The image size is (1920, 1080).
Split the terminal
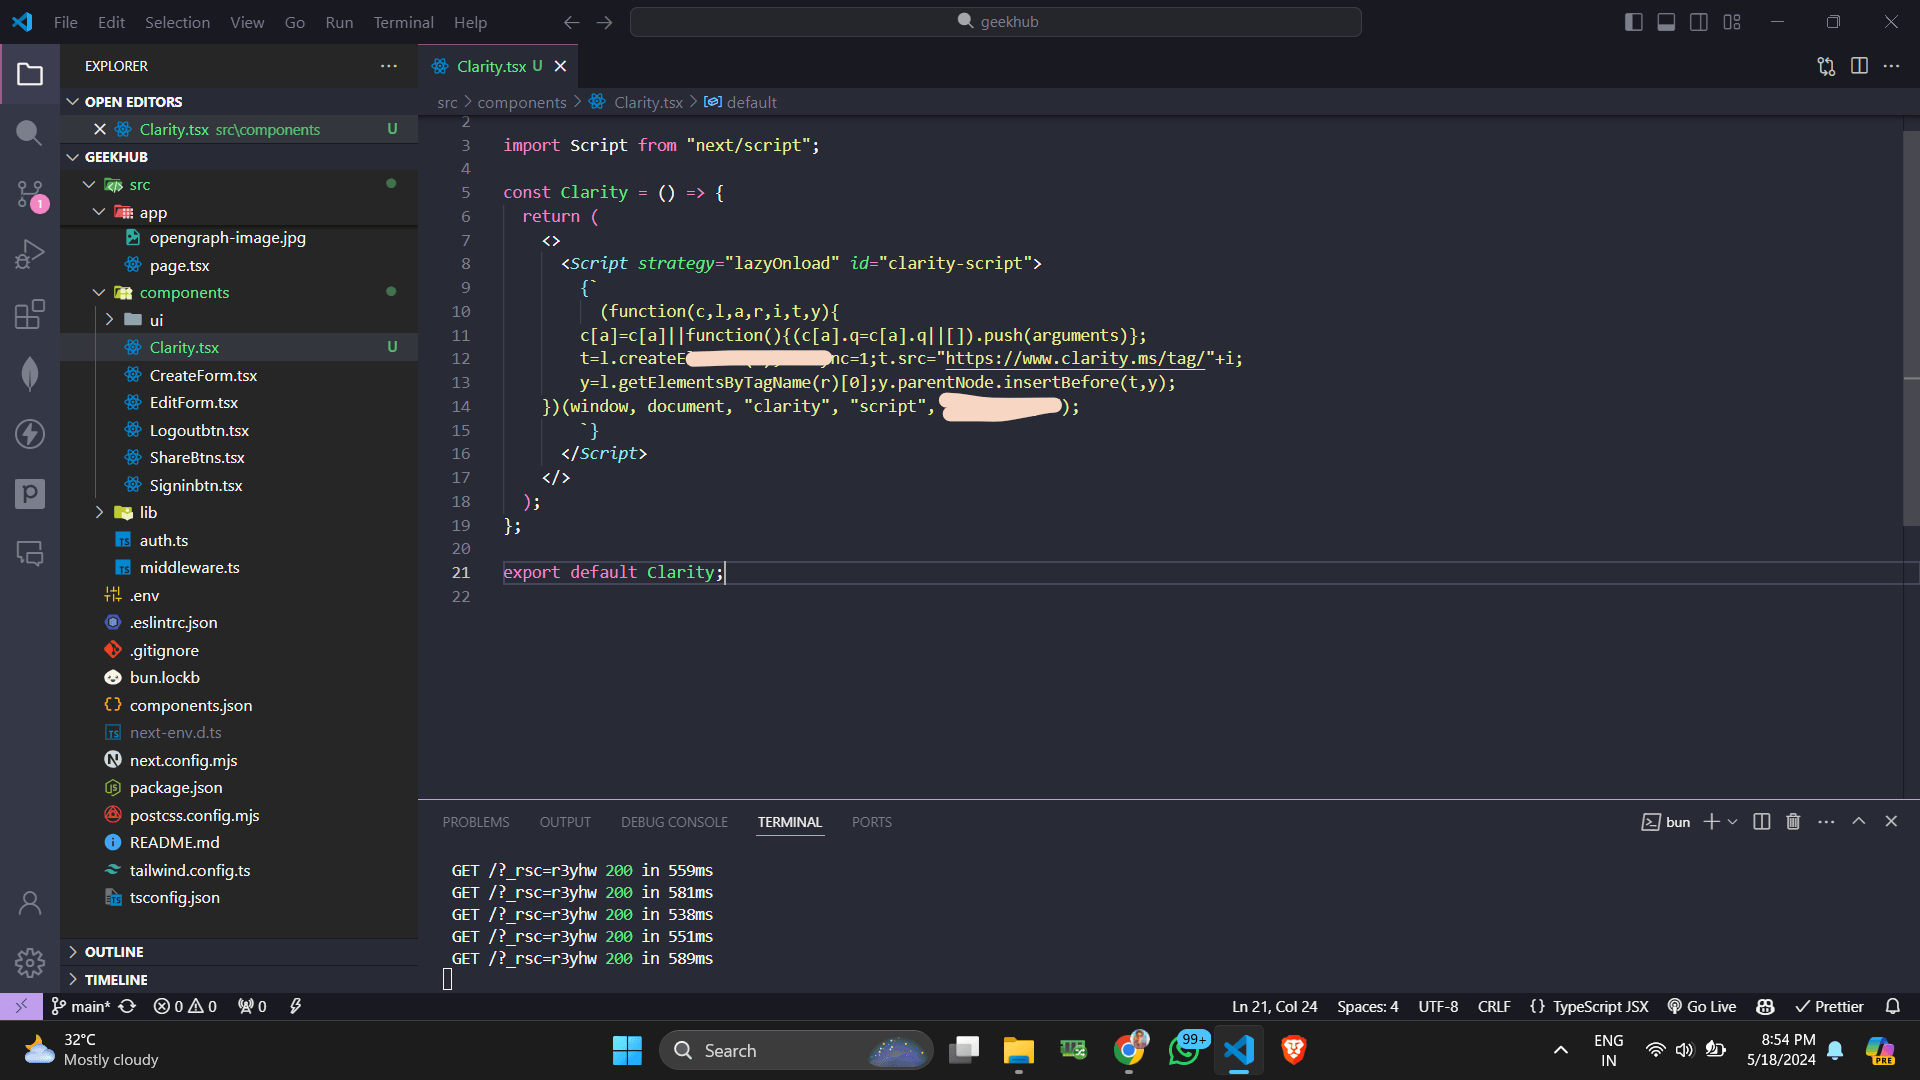(x=1761, y=821)
